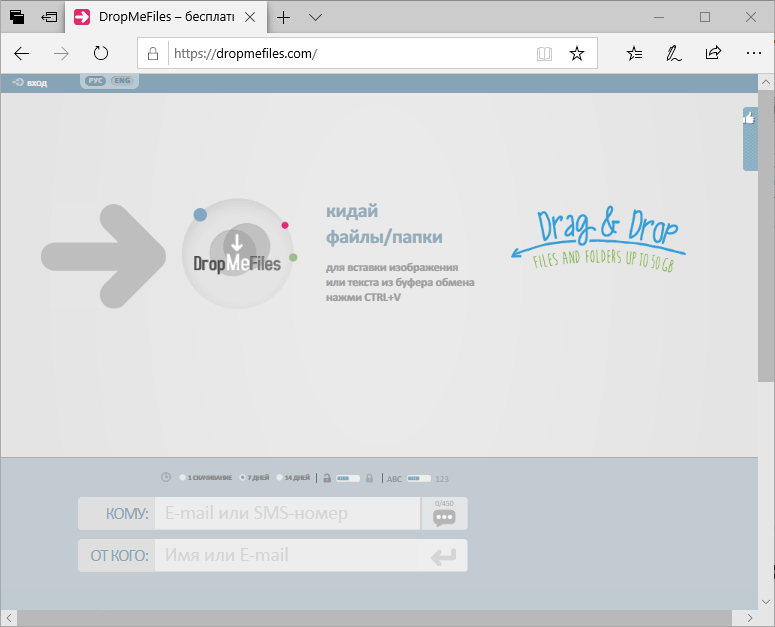Toggle the ABC / 123 link slider
Viewport: 775px width, 627px height.
pos(419,478)
